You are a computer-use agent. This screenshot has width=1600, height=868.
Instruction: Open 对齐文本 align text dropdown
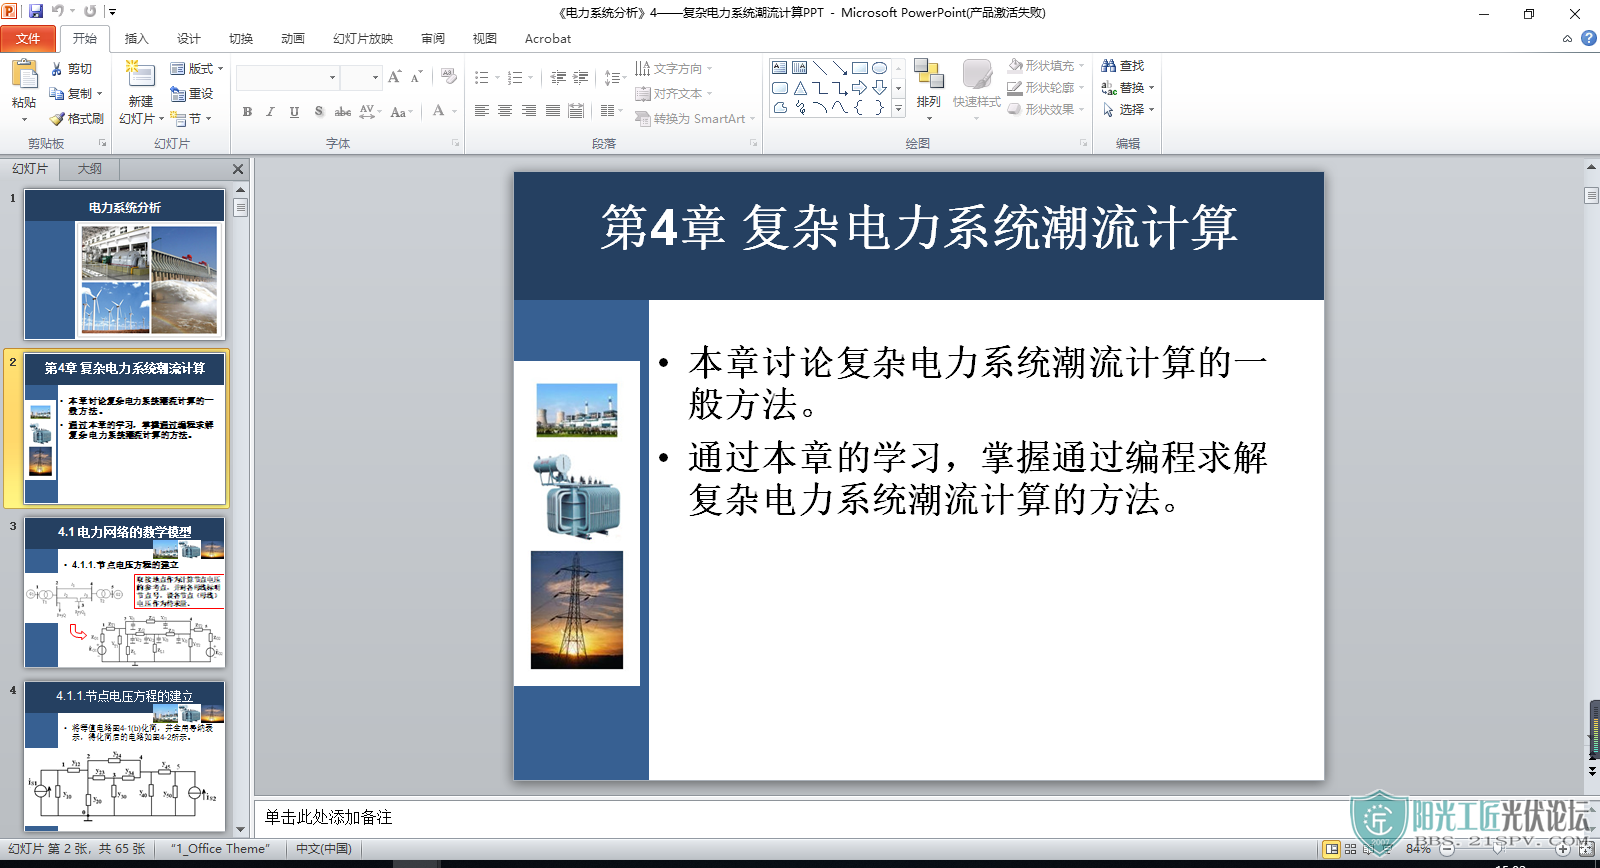pos(674,93)
